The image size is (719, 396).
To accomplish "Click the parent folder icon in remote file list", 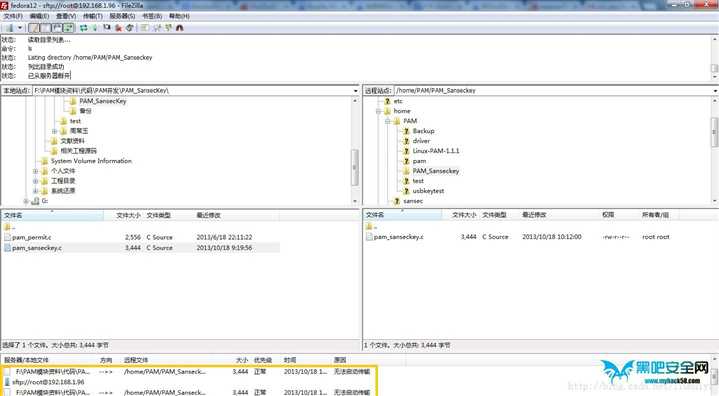I will click(x=369, y=226).
